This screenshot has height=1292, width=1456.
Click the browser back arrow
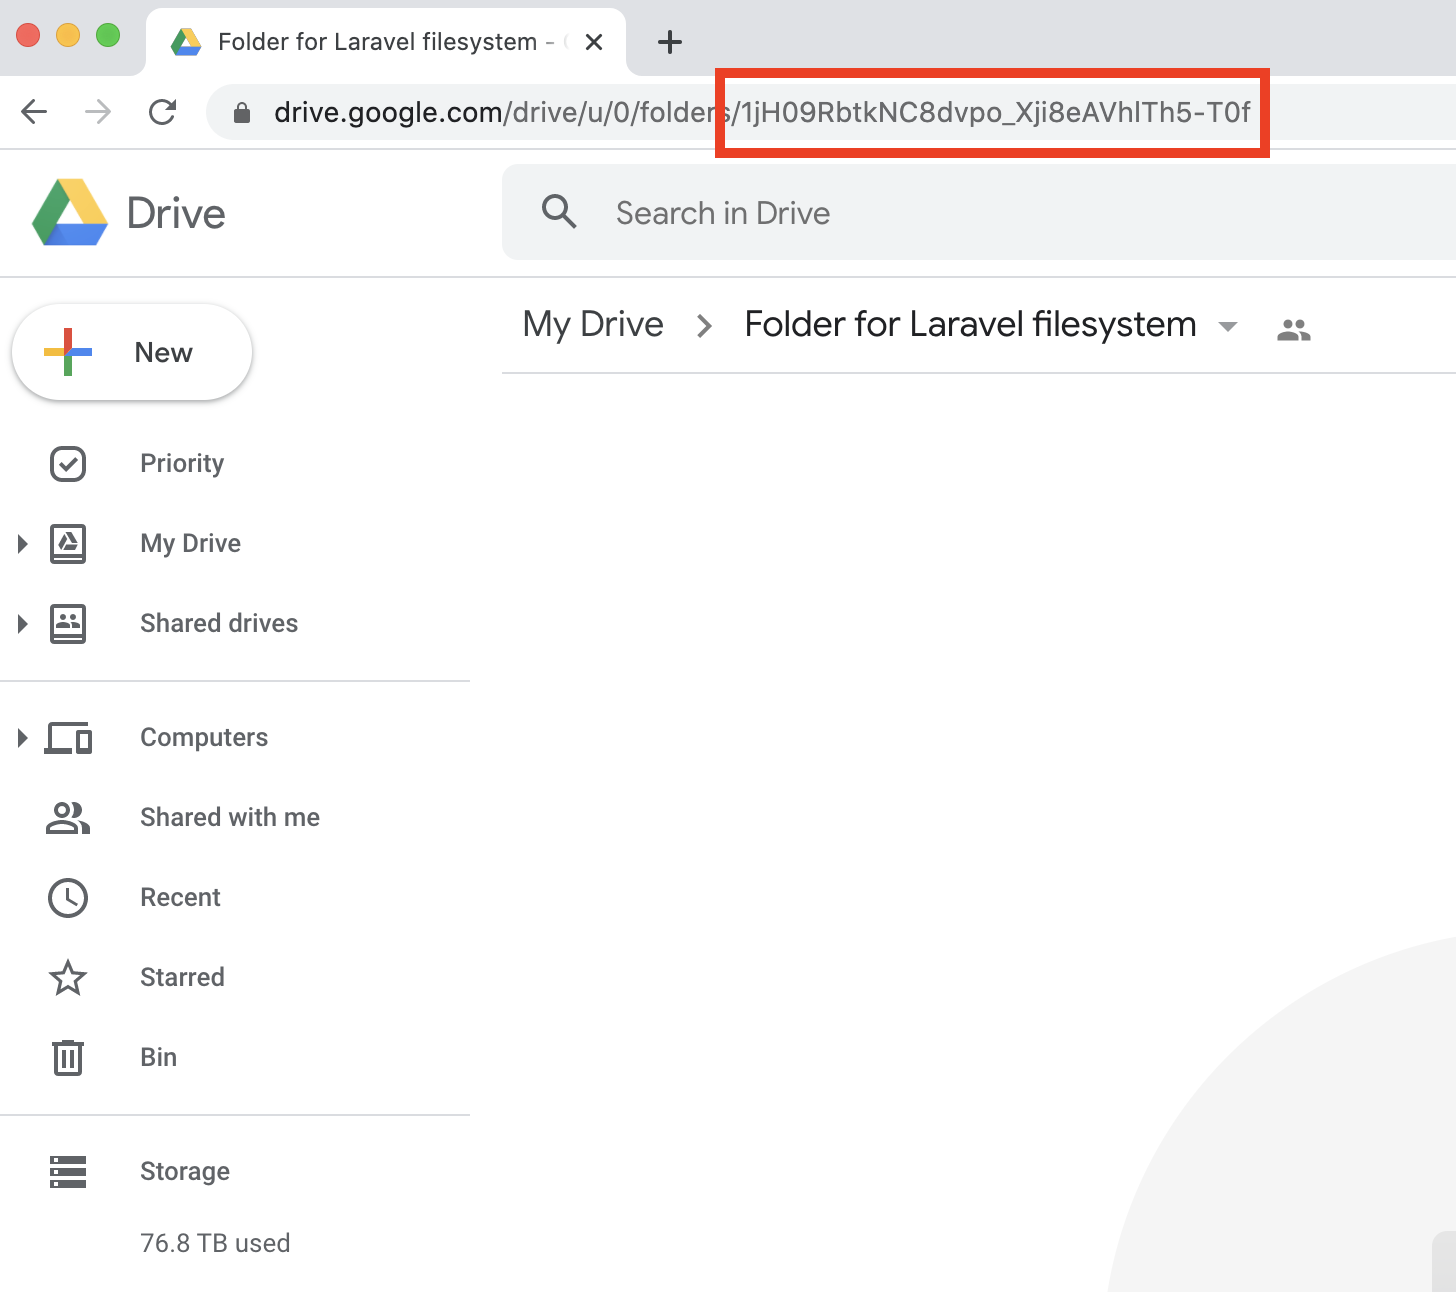click(x=35, y=112)
